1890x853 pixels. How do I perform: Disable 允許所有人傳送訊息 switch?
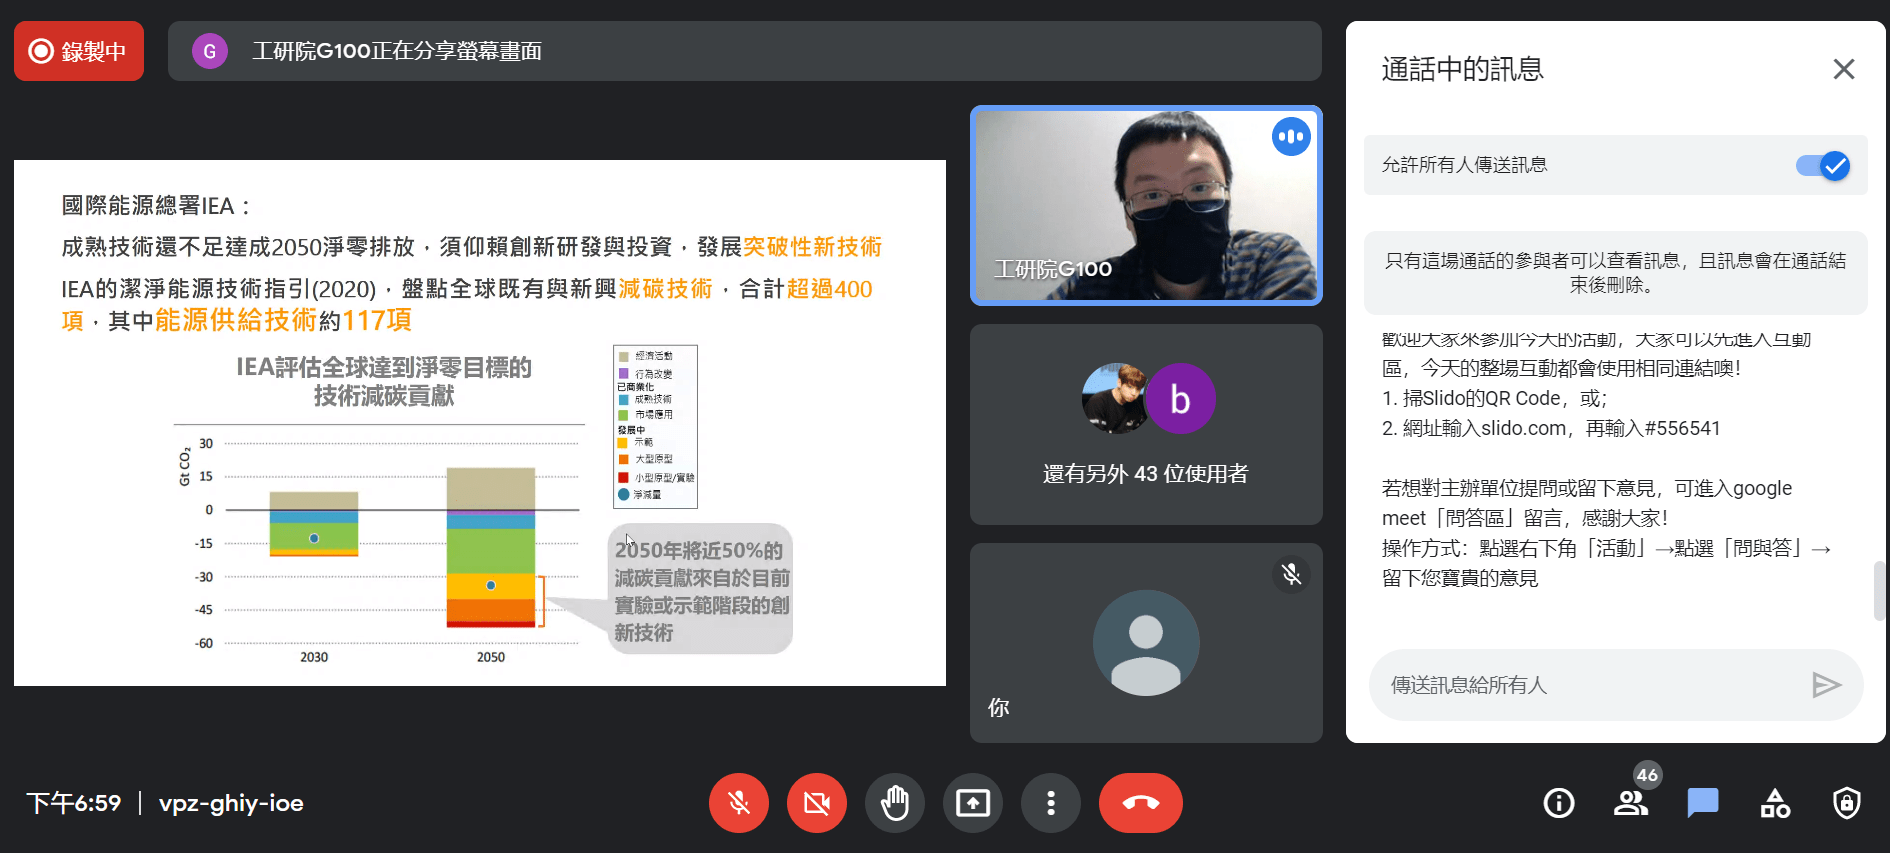click(1822, 166)
